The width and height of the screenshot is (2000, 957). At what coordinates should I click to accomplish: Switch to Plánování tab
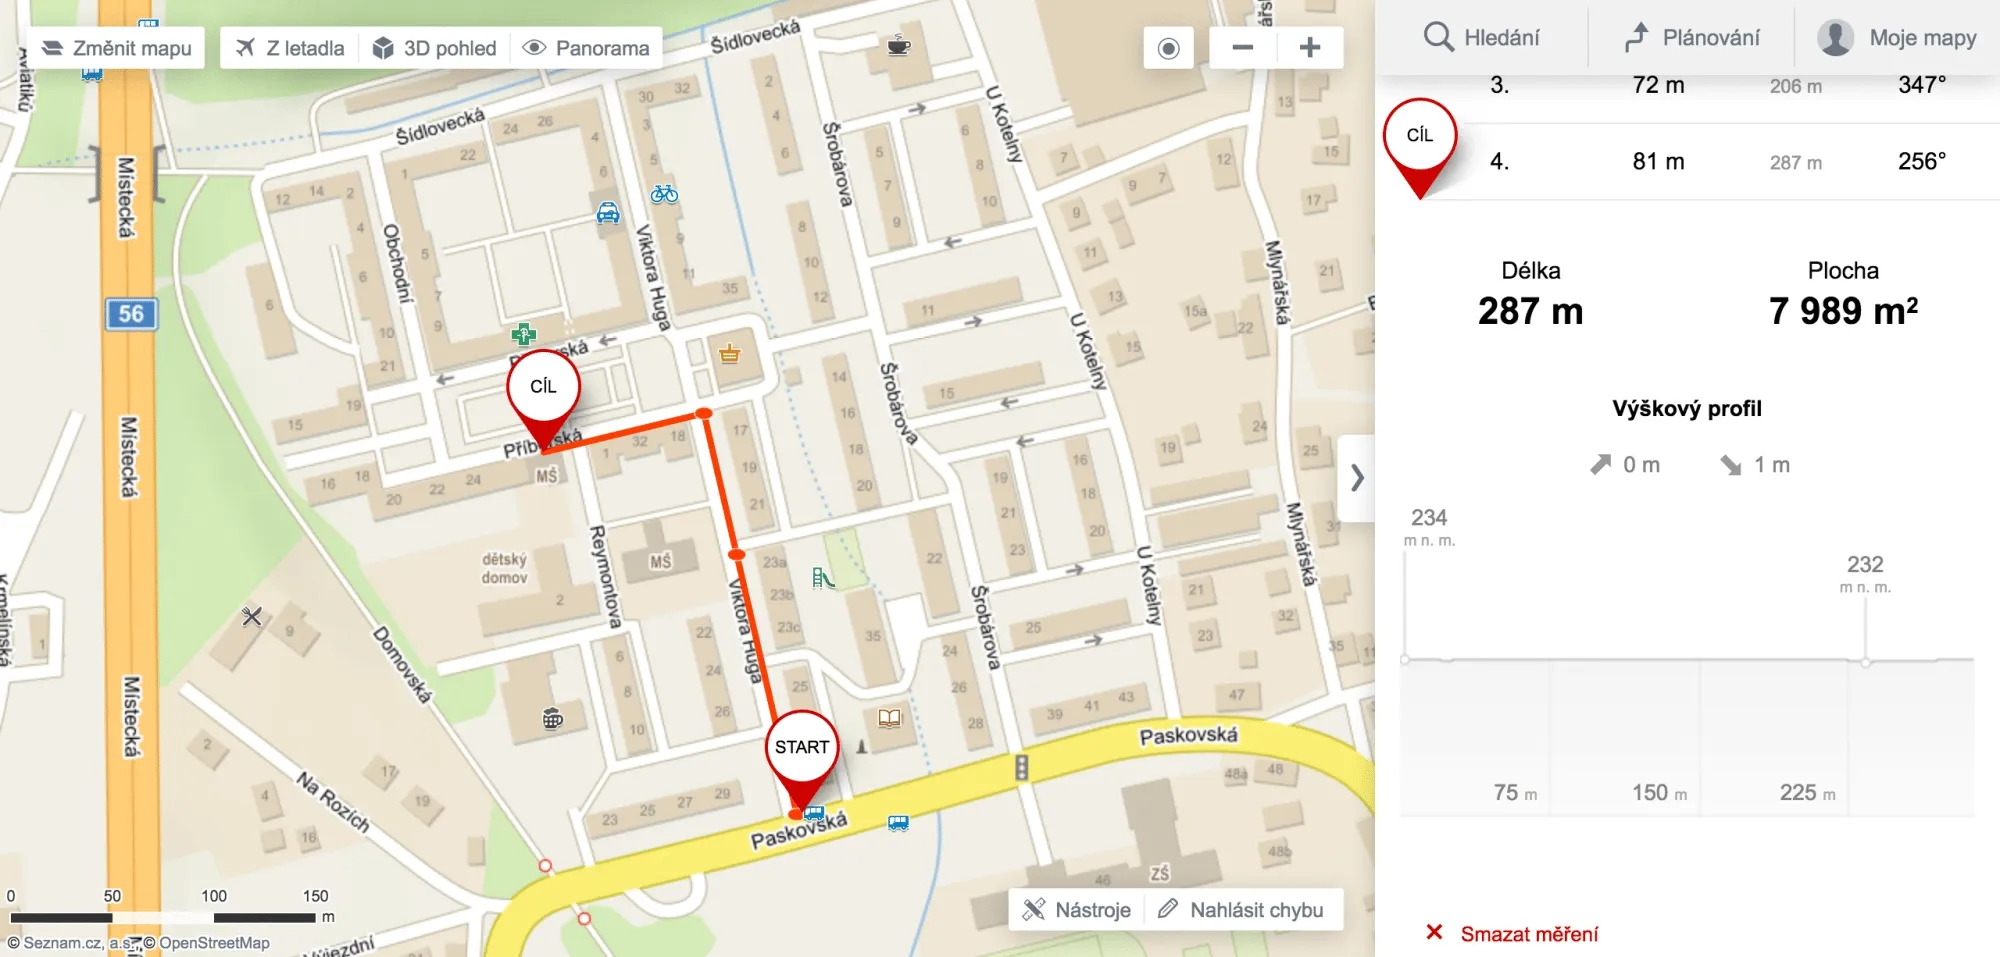[x=1691, y=38]
